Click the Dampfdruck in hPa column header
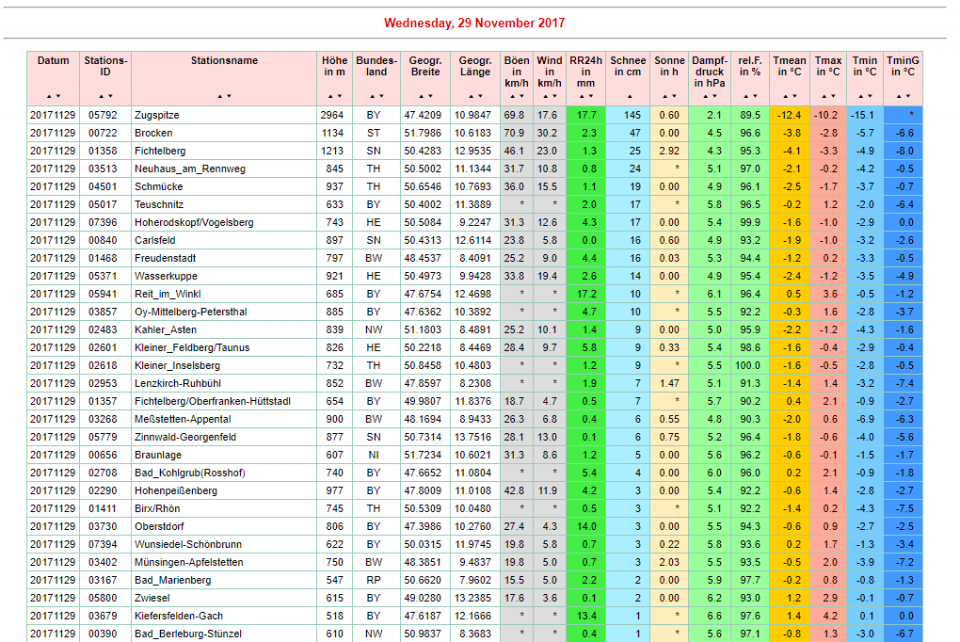Screen dimensions: 960x642 pos(709,71)
